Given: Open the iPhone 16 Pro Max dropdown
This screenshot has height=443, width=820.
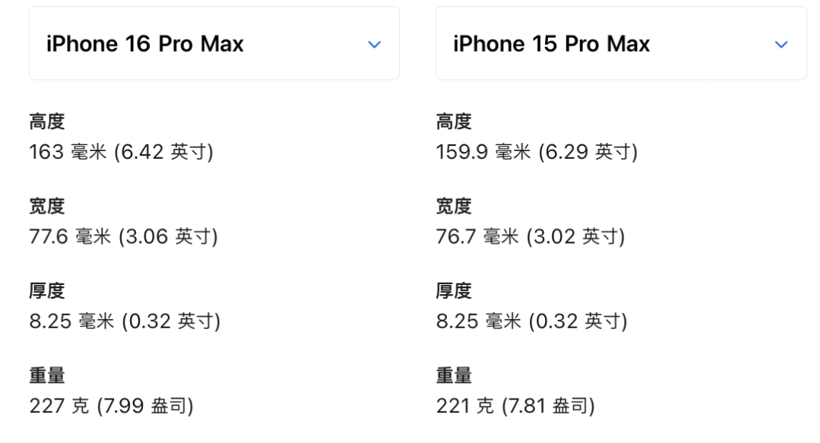Looking at the screenshot, I should click(213, 44).
